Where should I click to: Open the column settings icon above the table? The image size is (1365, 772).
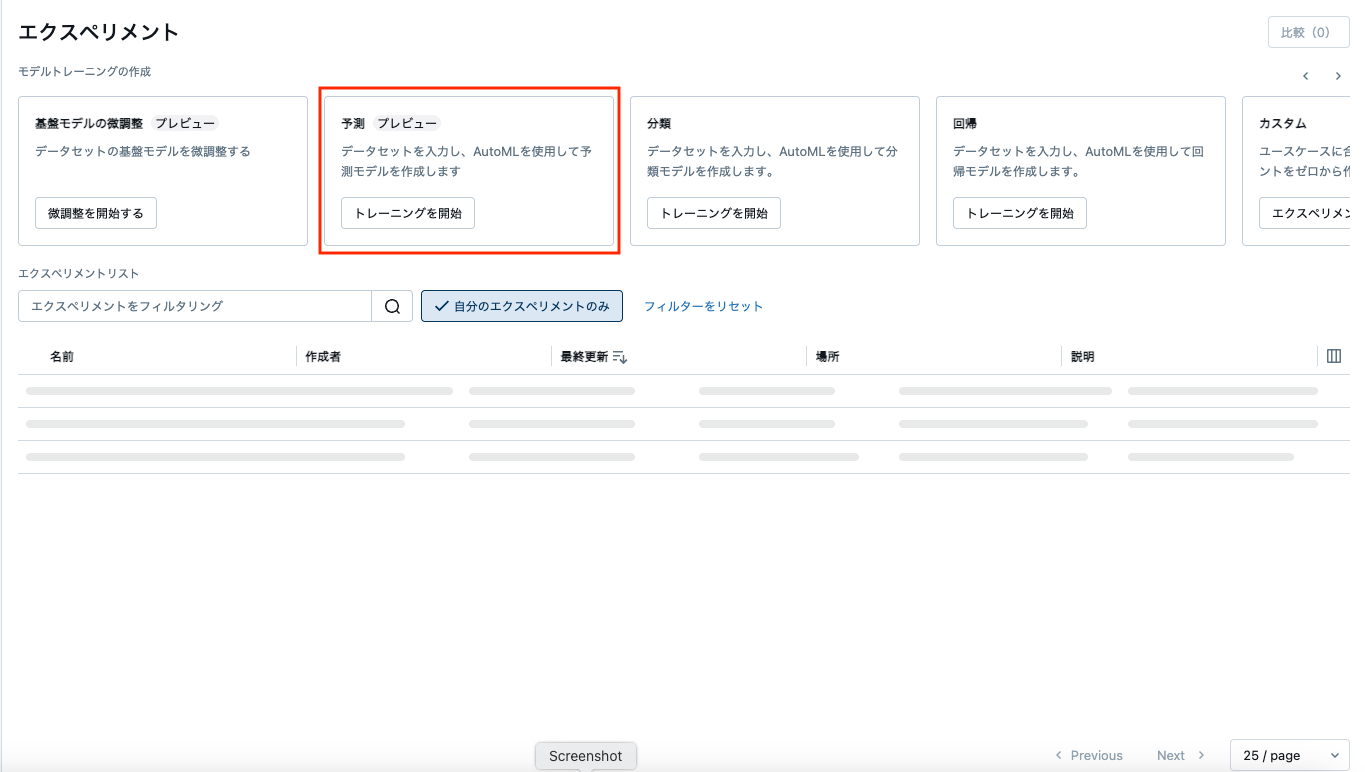click(1333, 355)
